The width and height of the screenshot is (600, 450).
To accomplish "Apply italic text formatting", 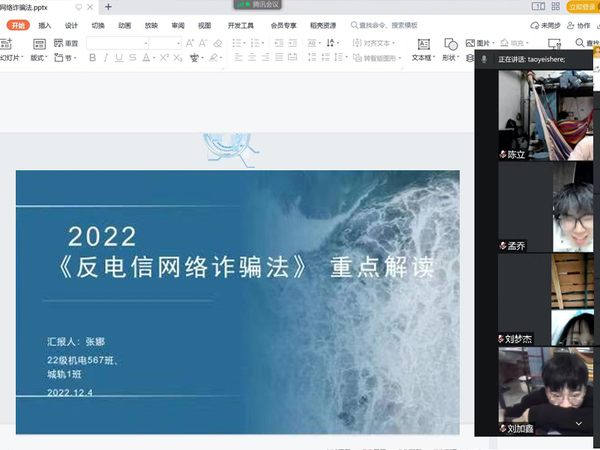I will pyautogui.click(x=106, y=58).
